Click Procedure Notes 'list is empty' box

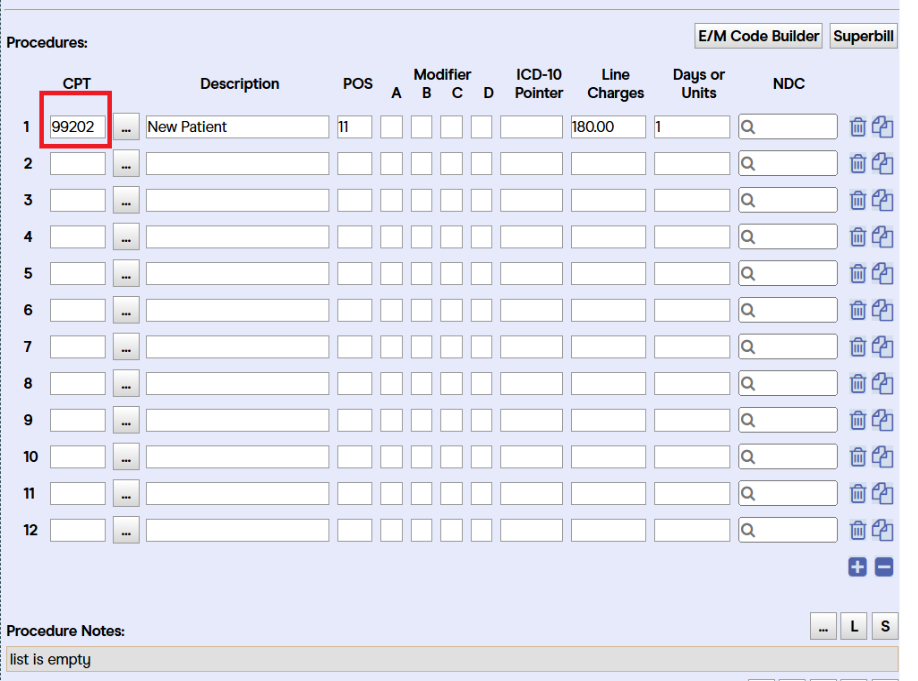tap(452, 659)
